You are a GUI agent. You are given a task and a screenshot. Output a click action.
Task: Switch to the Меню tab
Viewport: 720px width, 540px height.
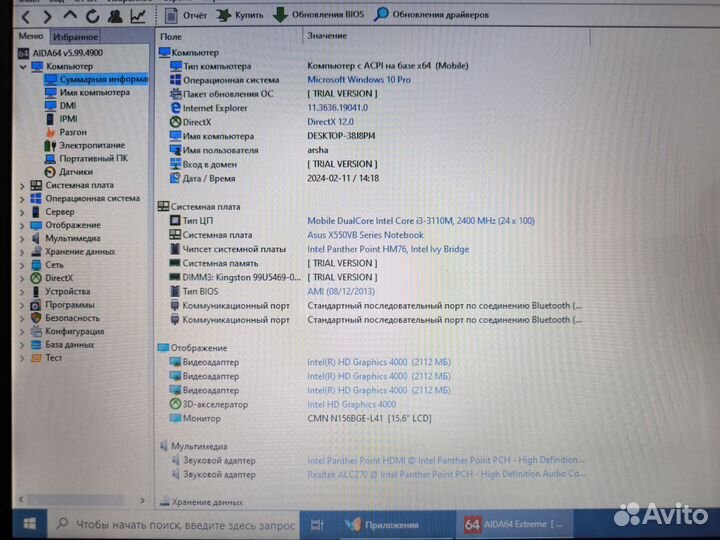(x=31, y=36)
